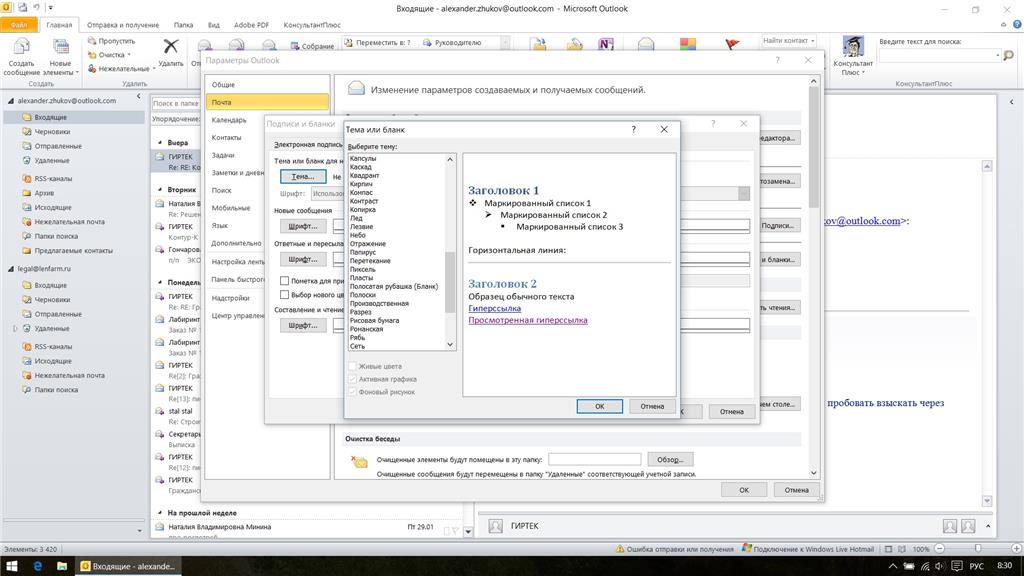
Task: Click the network icon in system tray
Action: point(925,566)
